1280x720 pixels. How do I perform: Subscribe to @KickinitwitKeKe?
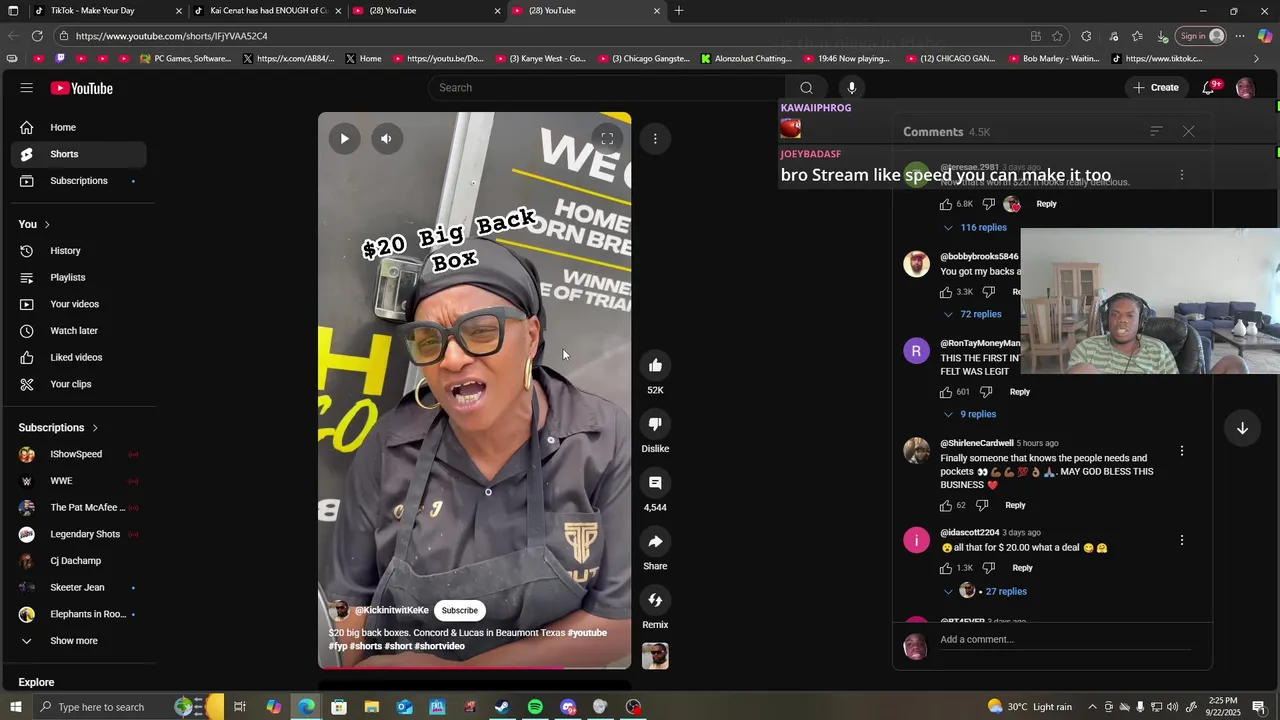coord(460,610)
